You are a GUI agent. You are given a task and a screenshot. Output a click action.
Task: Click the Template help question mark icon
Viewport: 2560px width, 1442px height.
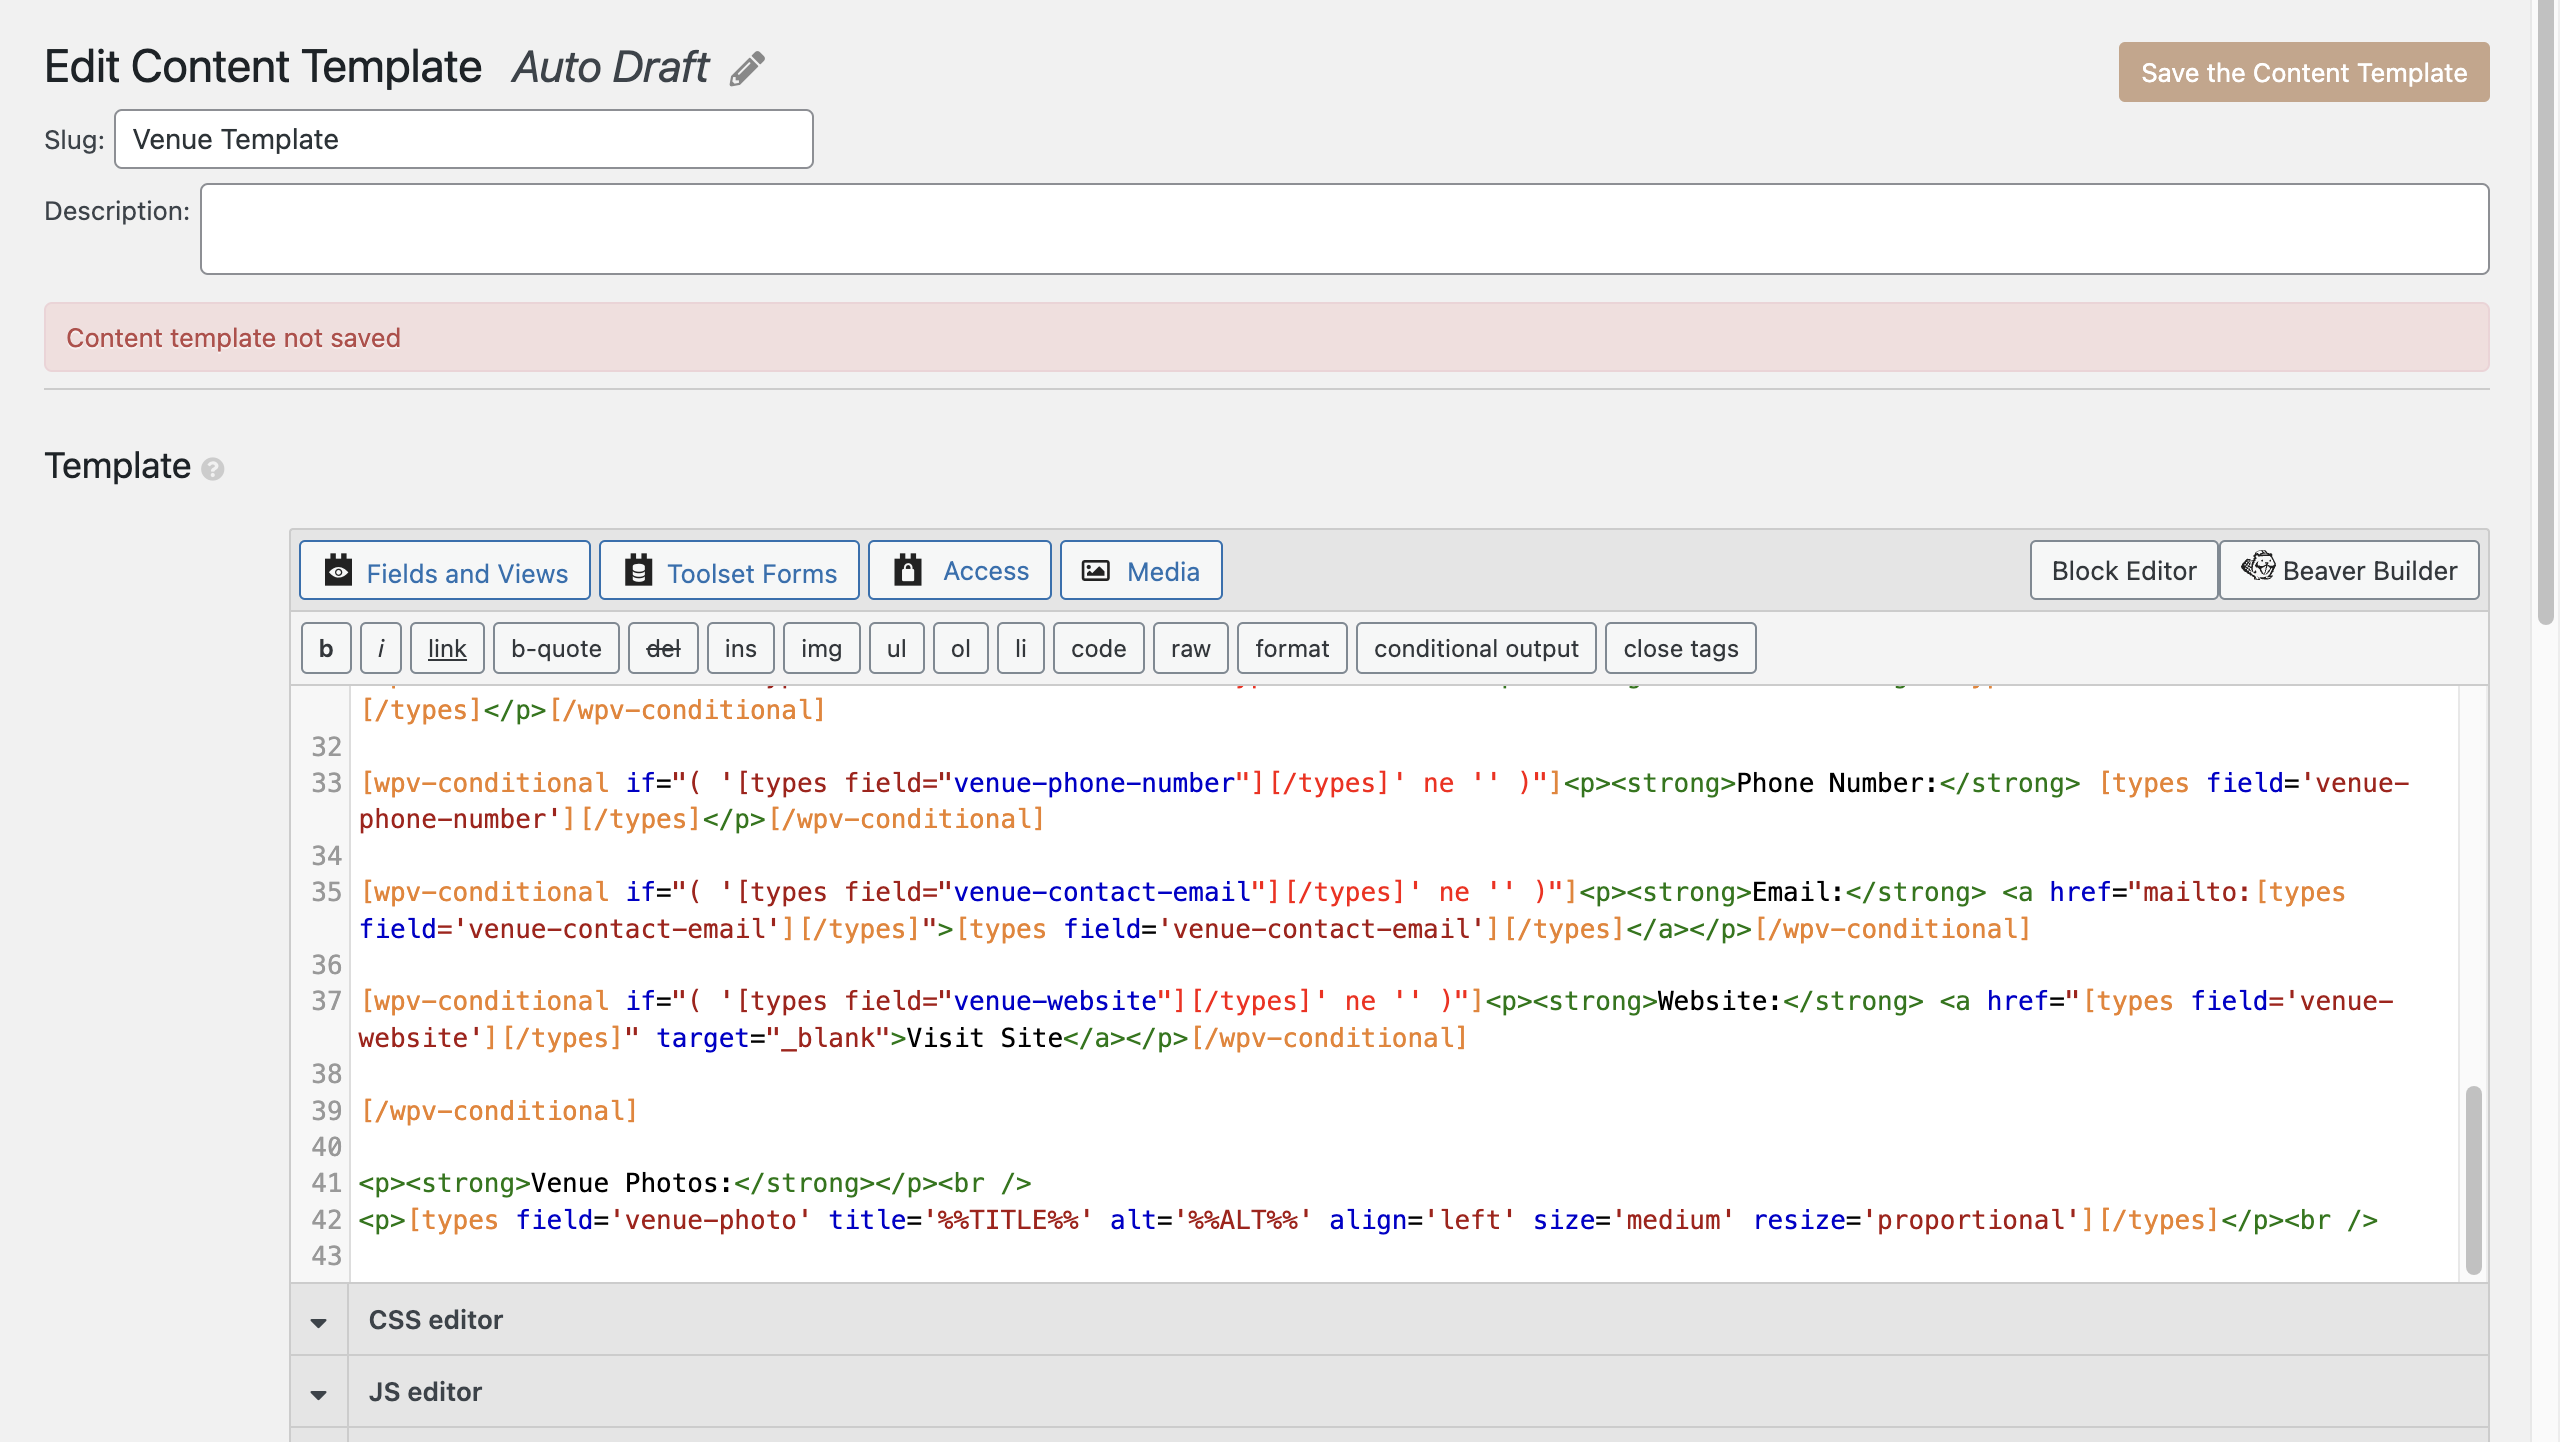(x=212, y=469)
